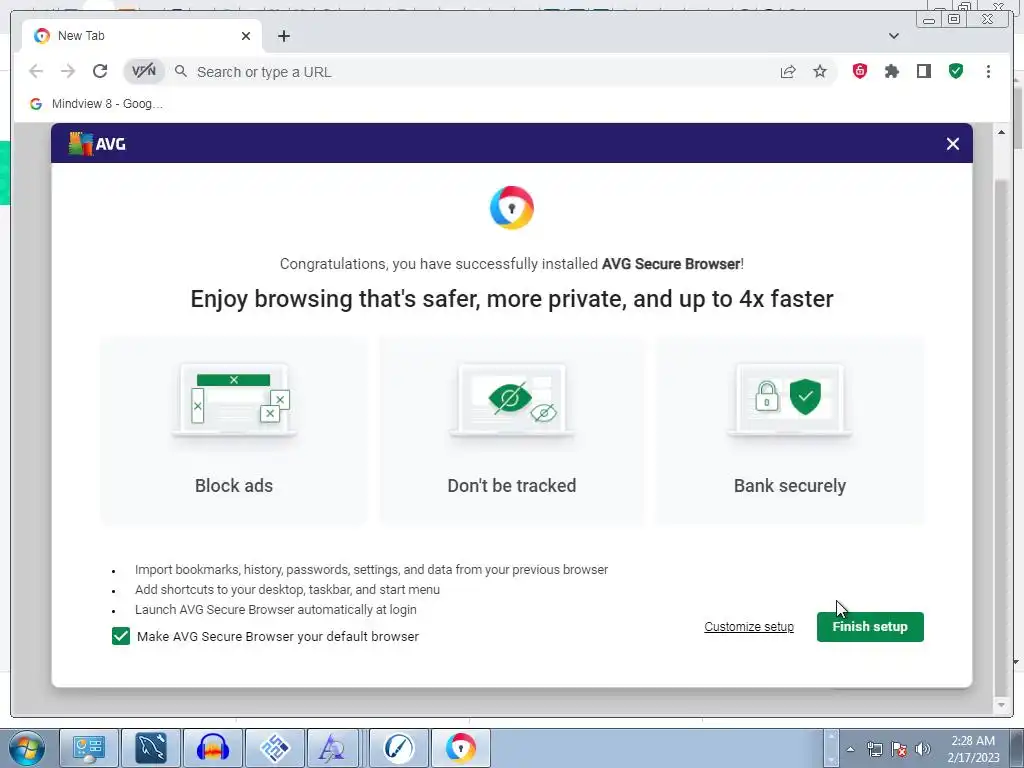
Task: Open the clock showing 2:28 AM
Action: pyautogui.click(x=974, y=749)
